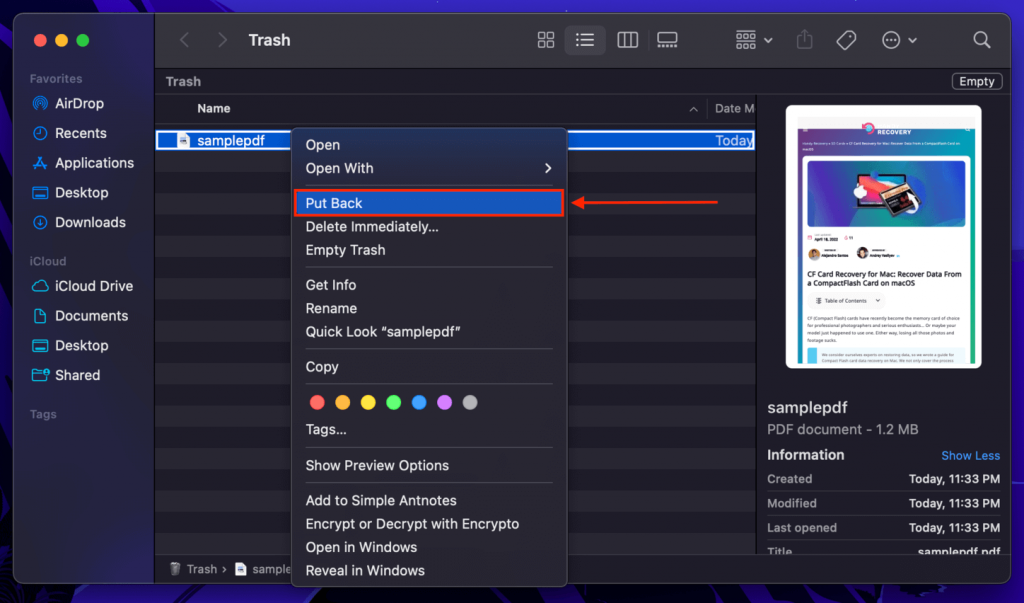Open the Finder search icon

[x=981, y=40]
